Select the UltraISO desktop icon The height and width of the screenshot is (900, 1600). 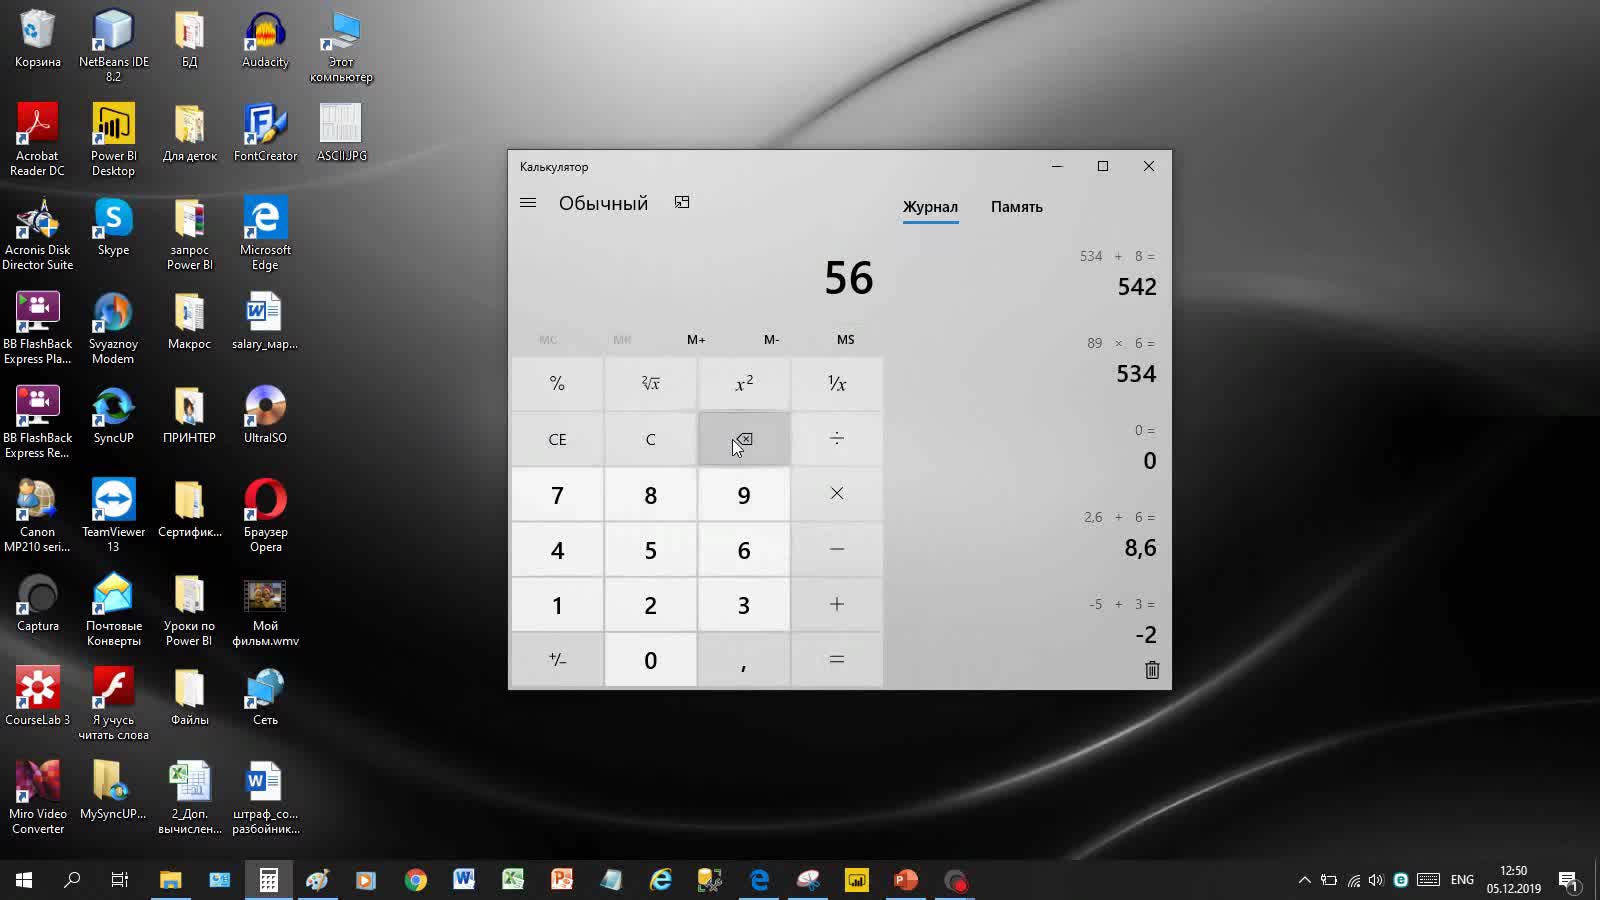pos(265,415)
